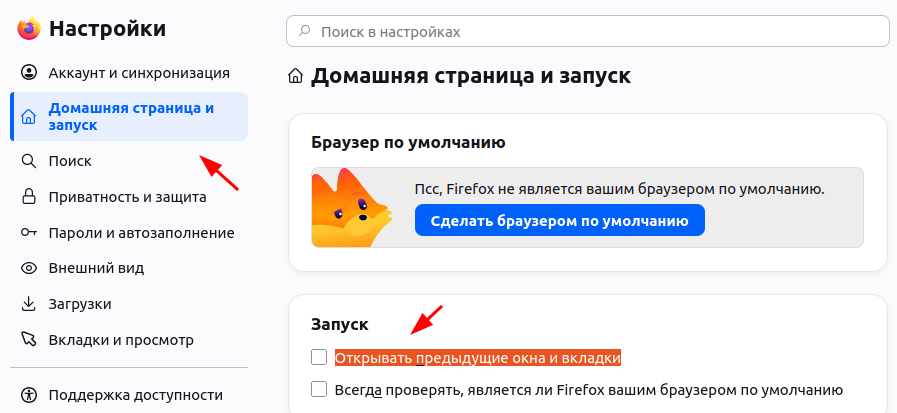This screenshot has height=413, width=897.
Task: Click the Сделать браузером по умолчанию button
Action: (559, 220)
